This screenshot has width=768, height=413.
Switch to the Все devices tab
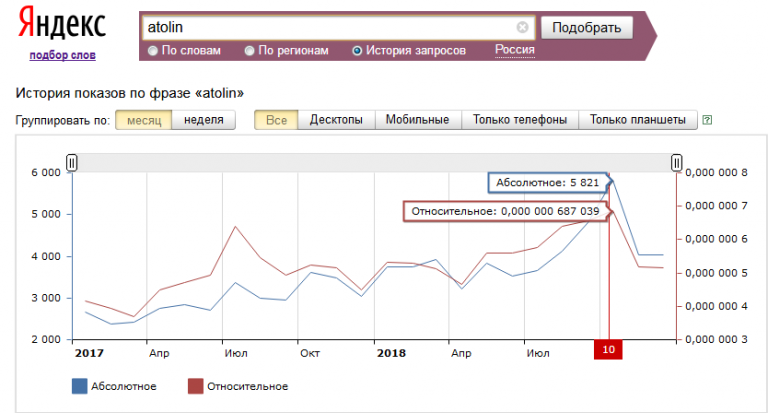pyautogui.click(x=276, y=120)
